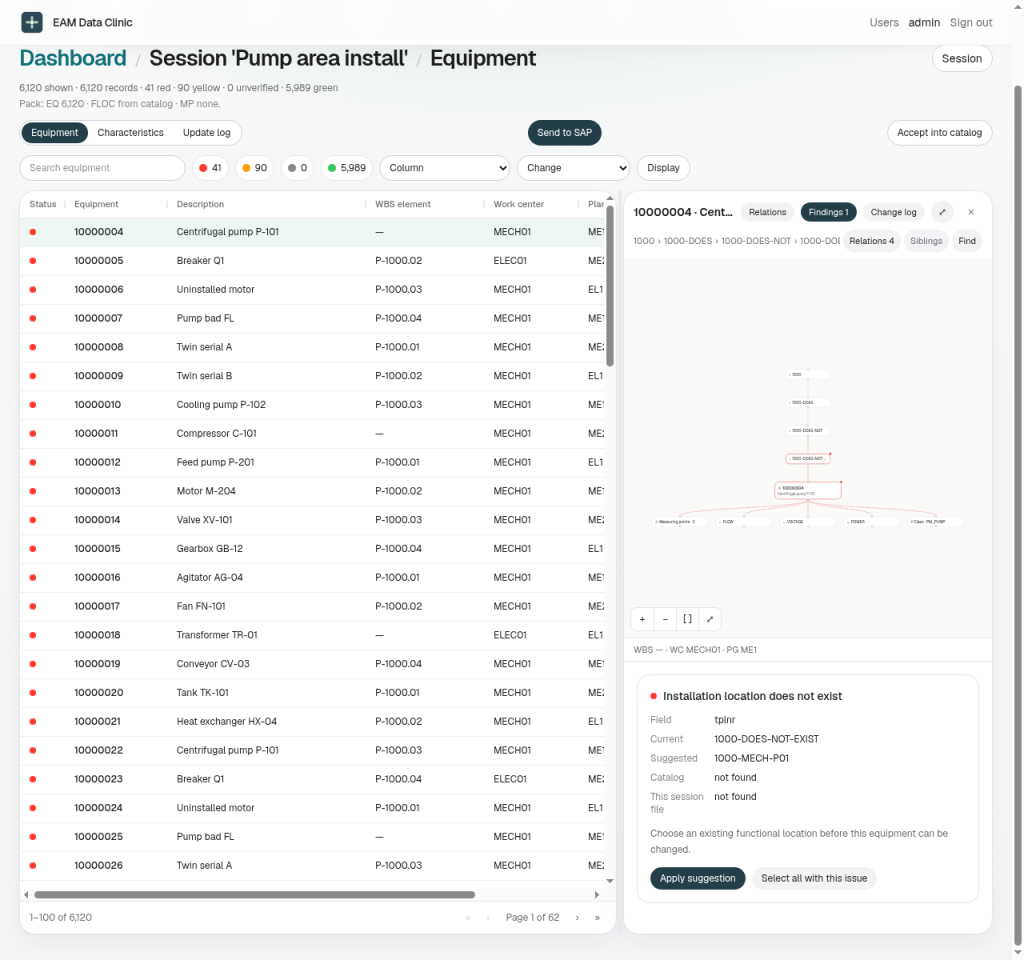Viewport: 1024px width, 960px height.
Task: Open the Change log tab in the detail panel
Action: 893,212
